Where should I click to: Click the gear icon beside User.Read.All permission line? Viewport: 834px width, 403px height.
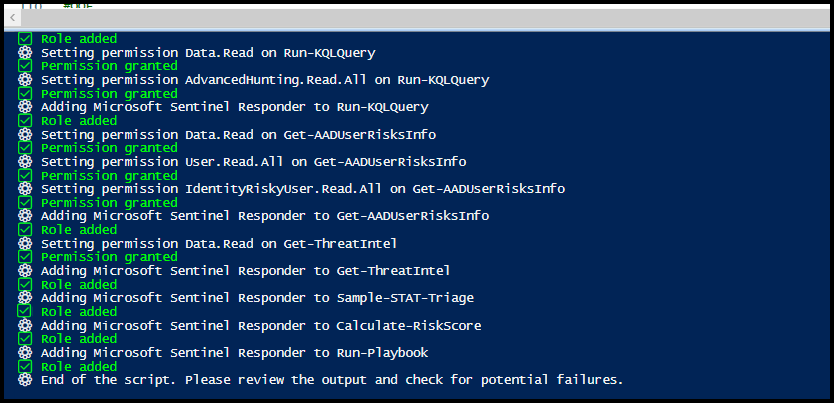25,162
